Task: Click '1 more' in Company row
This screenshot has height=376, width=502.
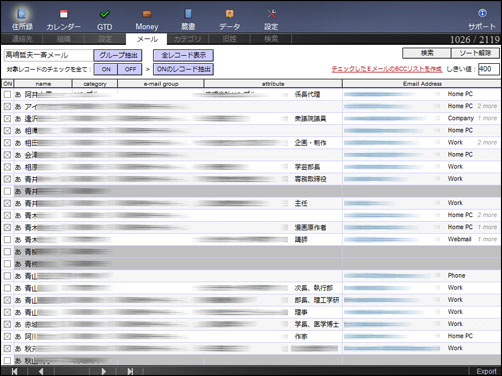Action: pos(487,118)
